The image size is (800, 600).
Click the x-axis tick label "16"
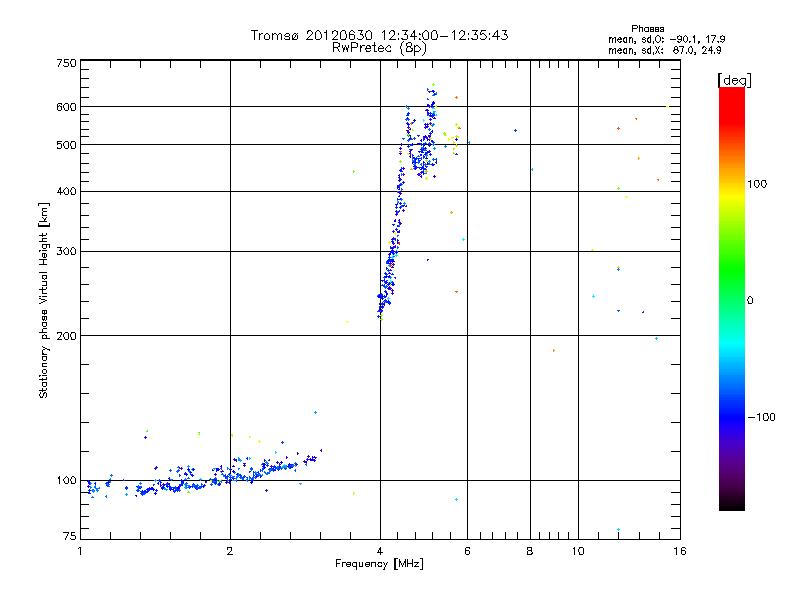click(x=680, y=551)
